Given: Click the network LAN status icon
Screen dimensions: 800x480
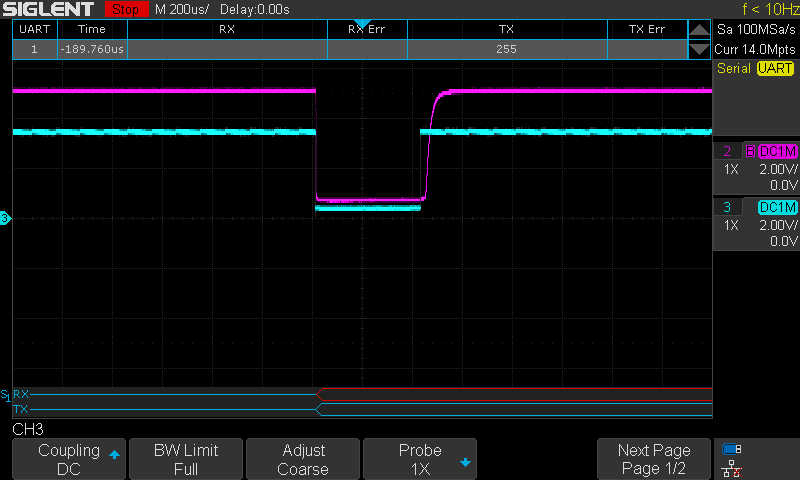Looking at the screenshot, I should (x=732, y=469).
